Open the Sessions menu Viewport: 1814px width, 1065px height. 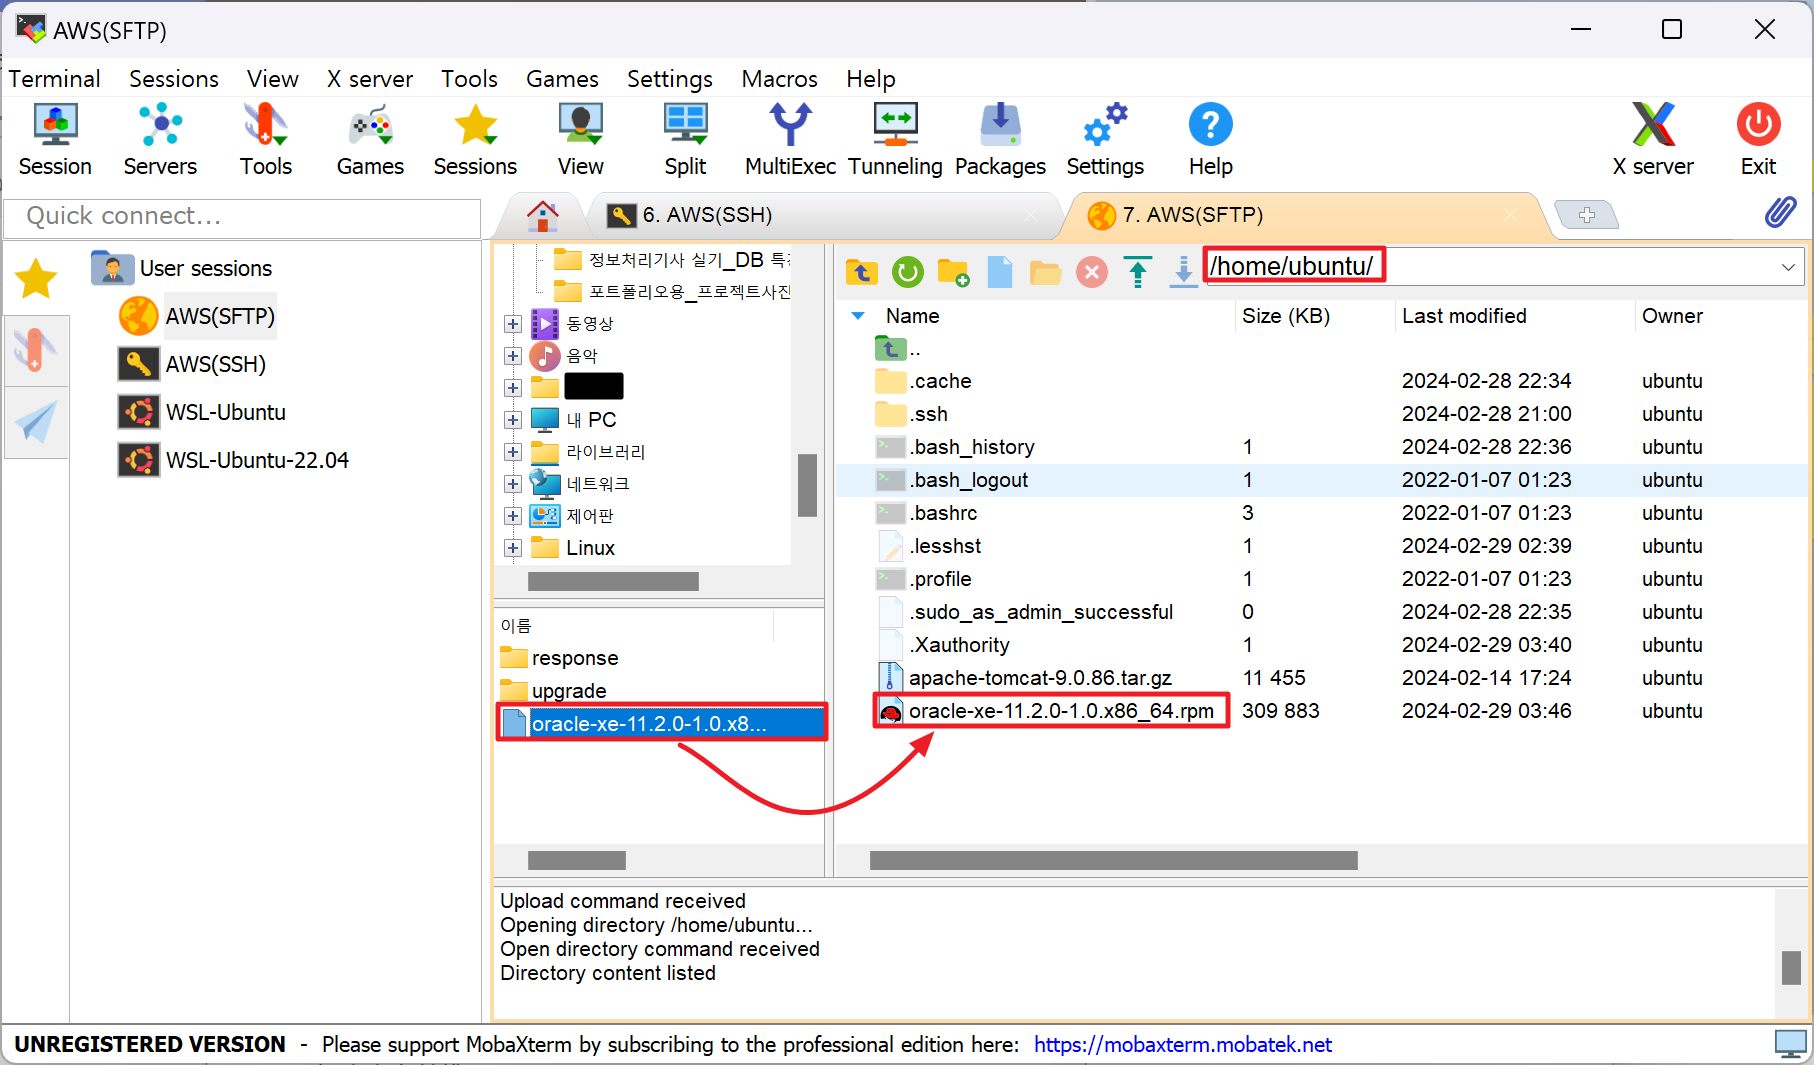pyautogui.click(x=174, y=79)
